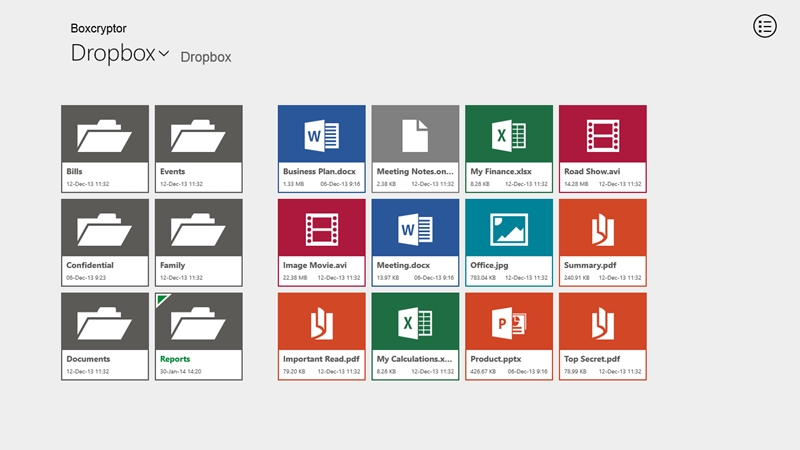Screen dimensions: 800x450
Task: Open Product.pptx PowerPoint icon
Action: click(x=509, y=323)
